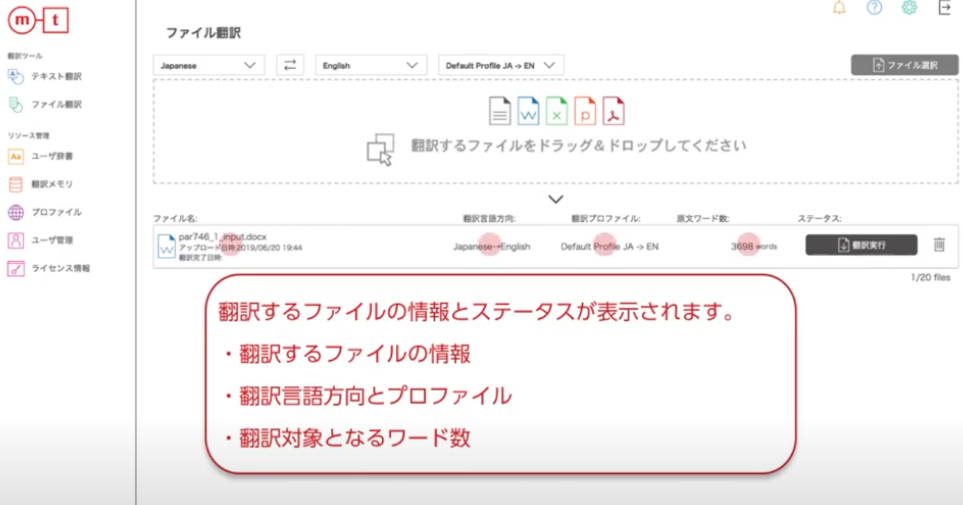The width and height of the screenshot is (963, 505).
Task: Click the 3698 words count
Action: pyautogui.click(x=754, y=246)
